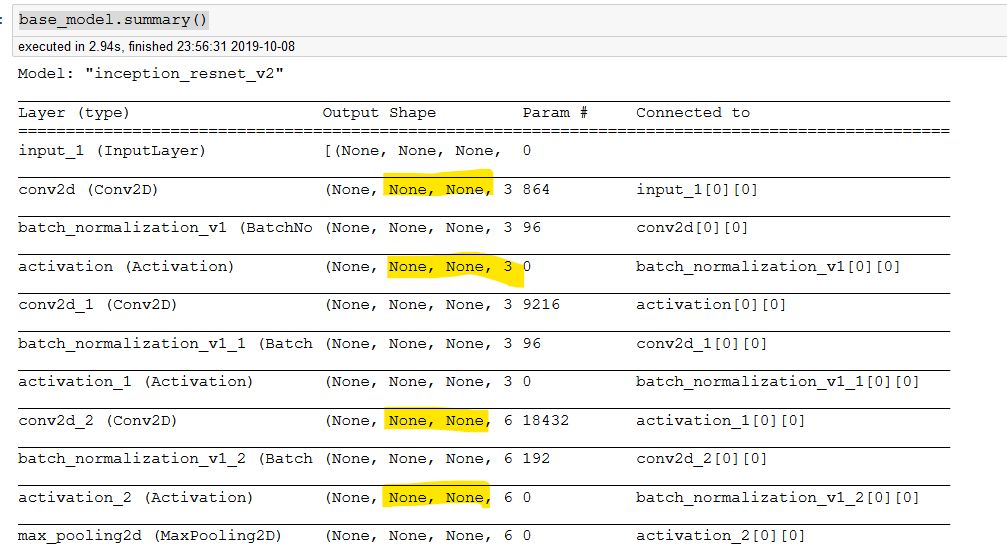Select the 'batch_normalization_v1 (BatchNo' layer name
This screenshot has height=558, width=1007.
tap(165, 228)
